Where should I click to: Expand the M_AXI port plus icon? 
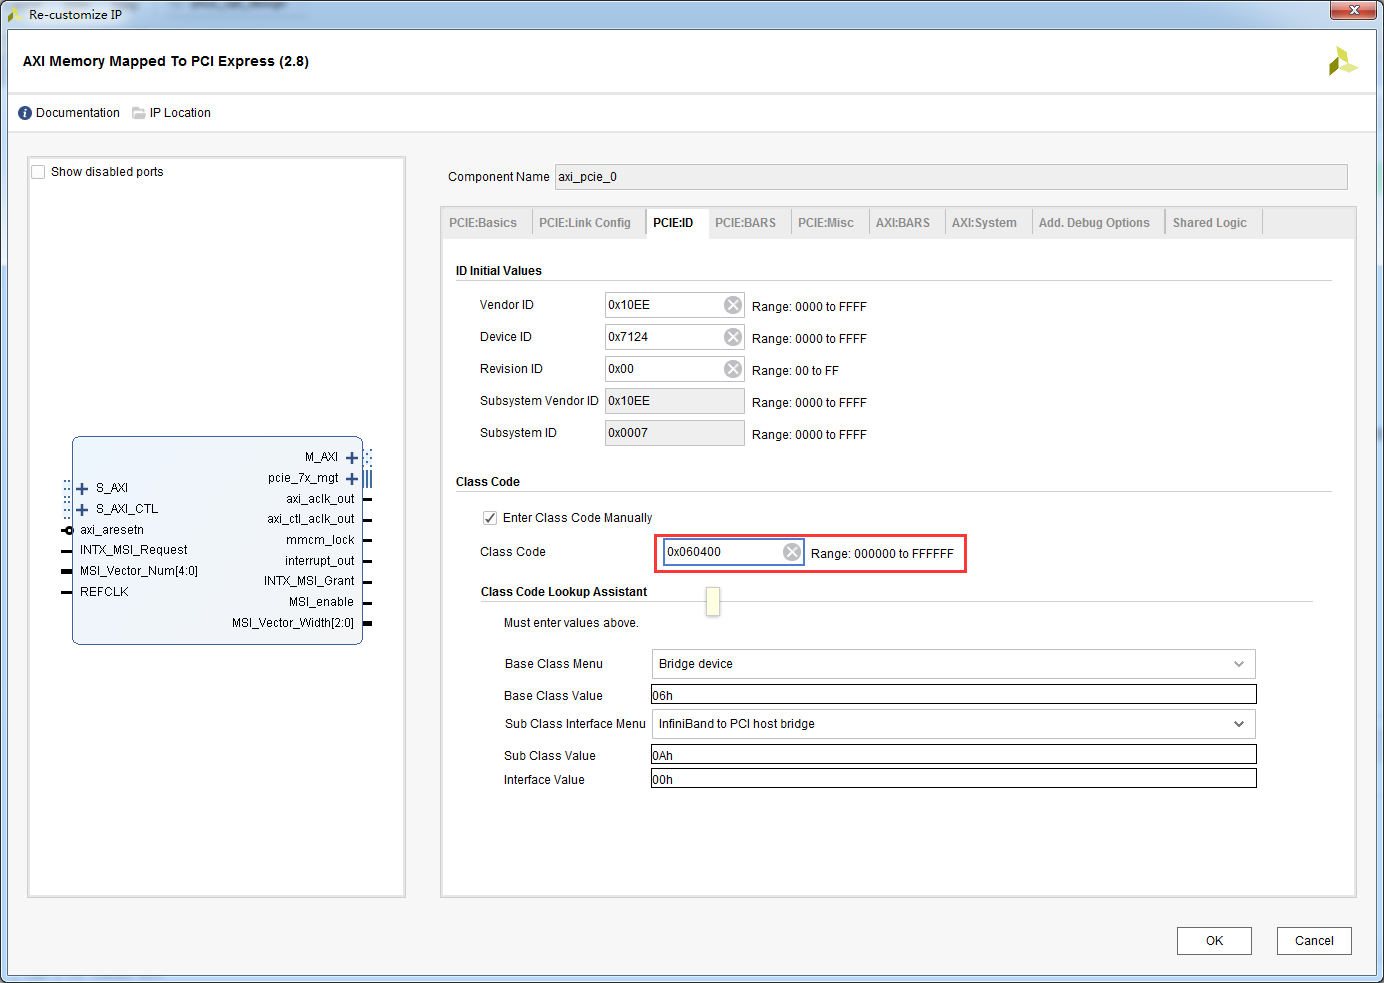tap(352, 458)
